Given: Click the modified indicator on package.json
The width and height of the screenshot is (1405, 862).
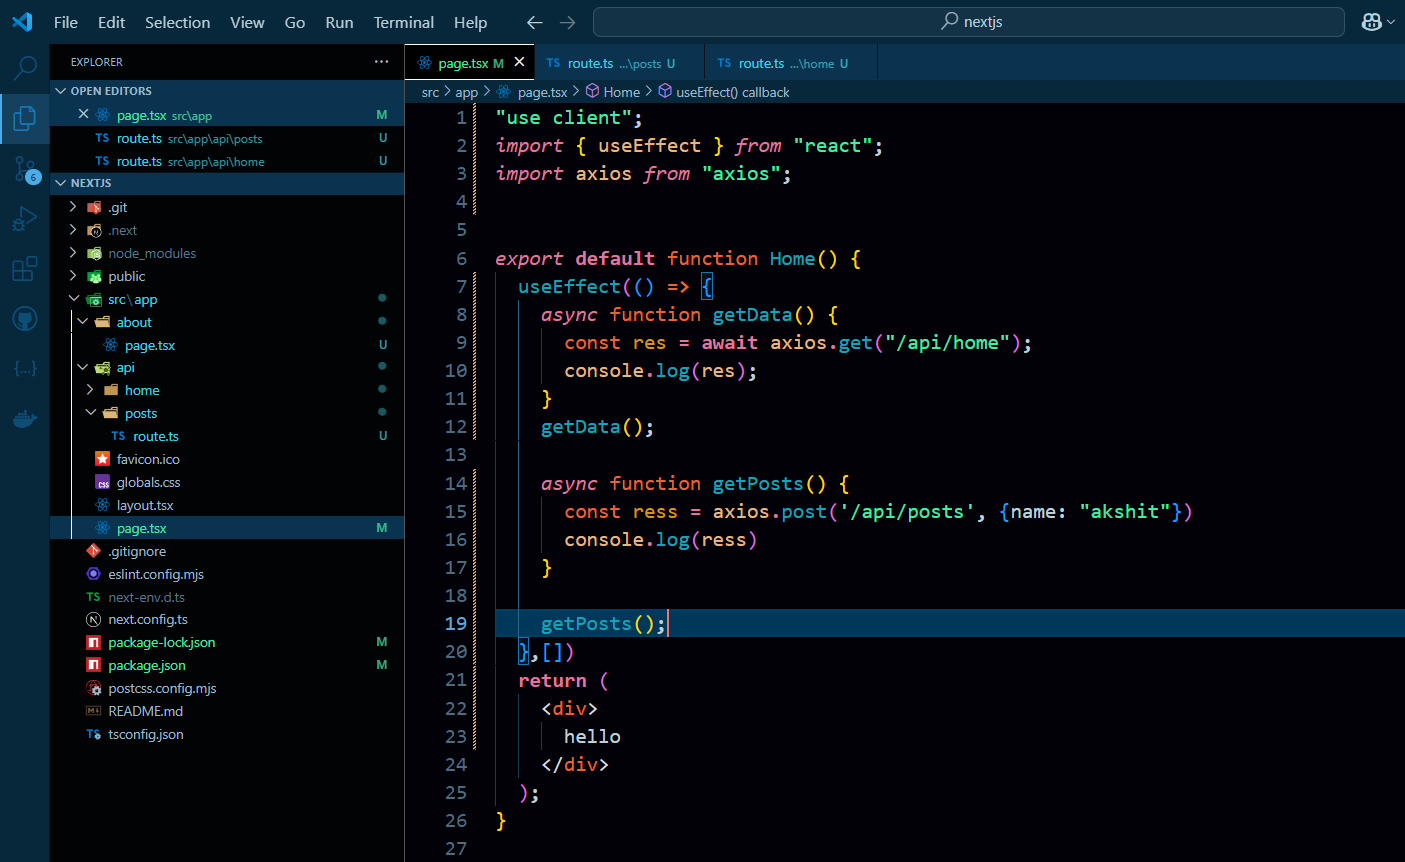Looking at the screenshot, I should click(381, 665).
